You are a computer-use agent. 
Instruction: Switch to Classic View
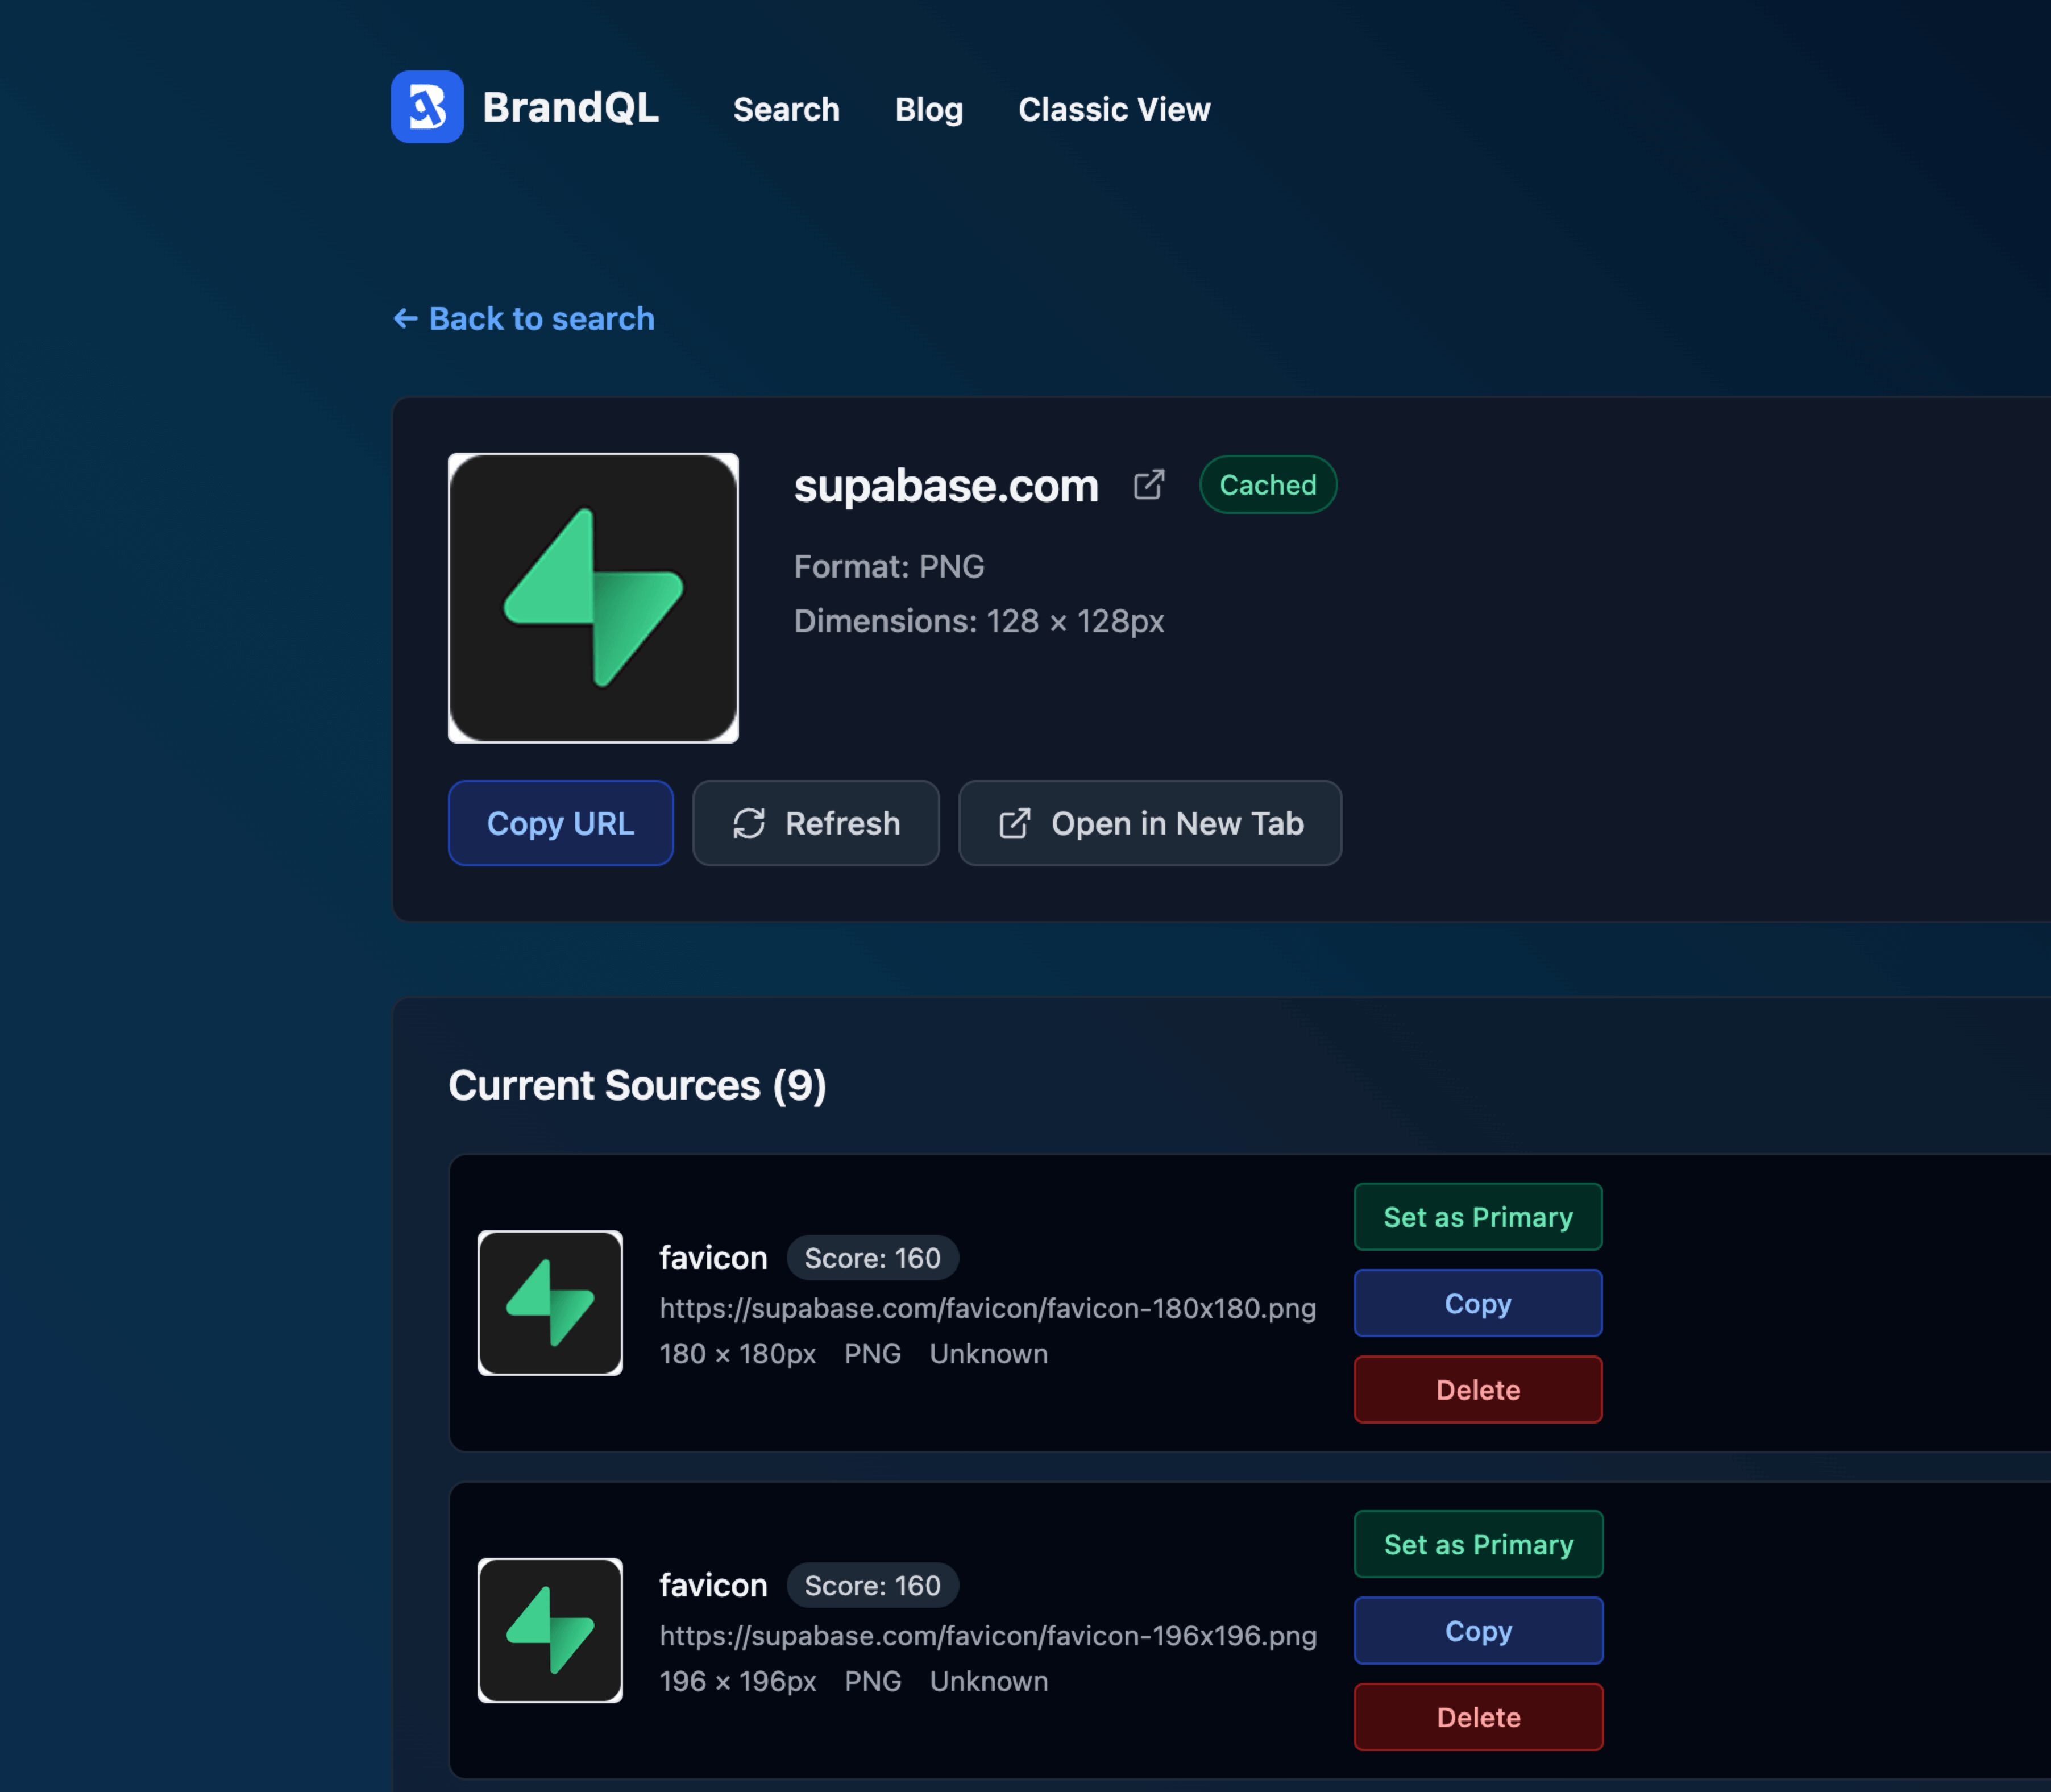click(x=1114, y=109)
